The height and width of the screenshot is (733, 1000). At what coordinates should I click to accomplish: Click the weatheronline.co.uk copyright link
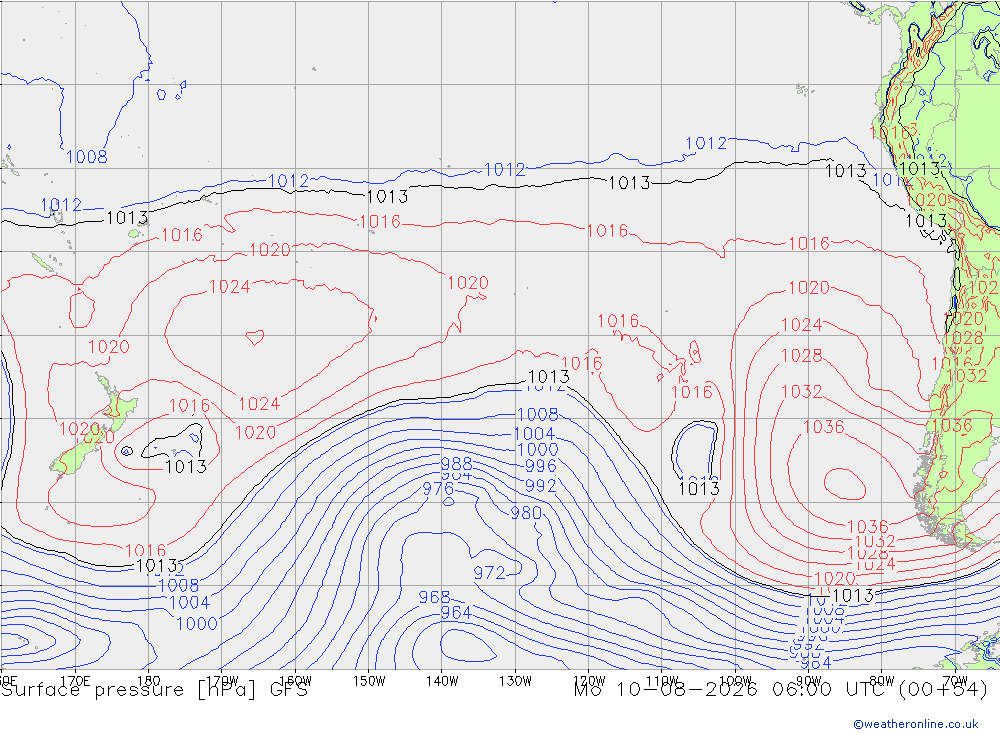click(x=916, y=723)
